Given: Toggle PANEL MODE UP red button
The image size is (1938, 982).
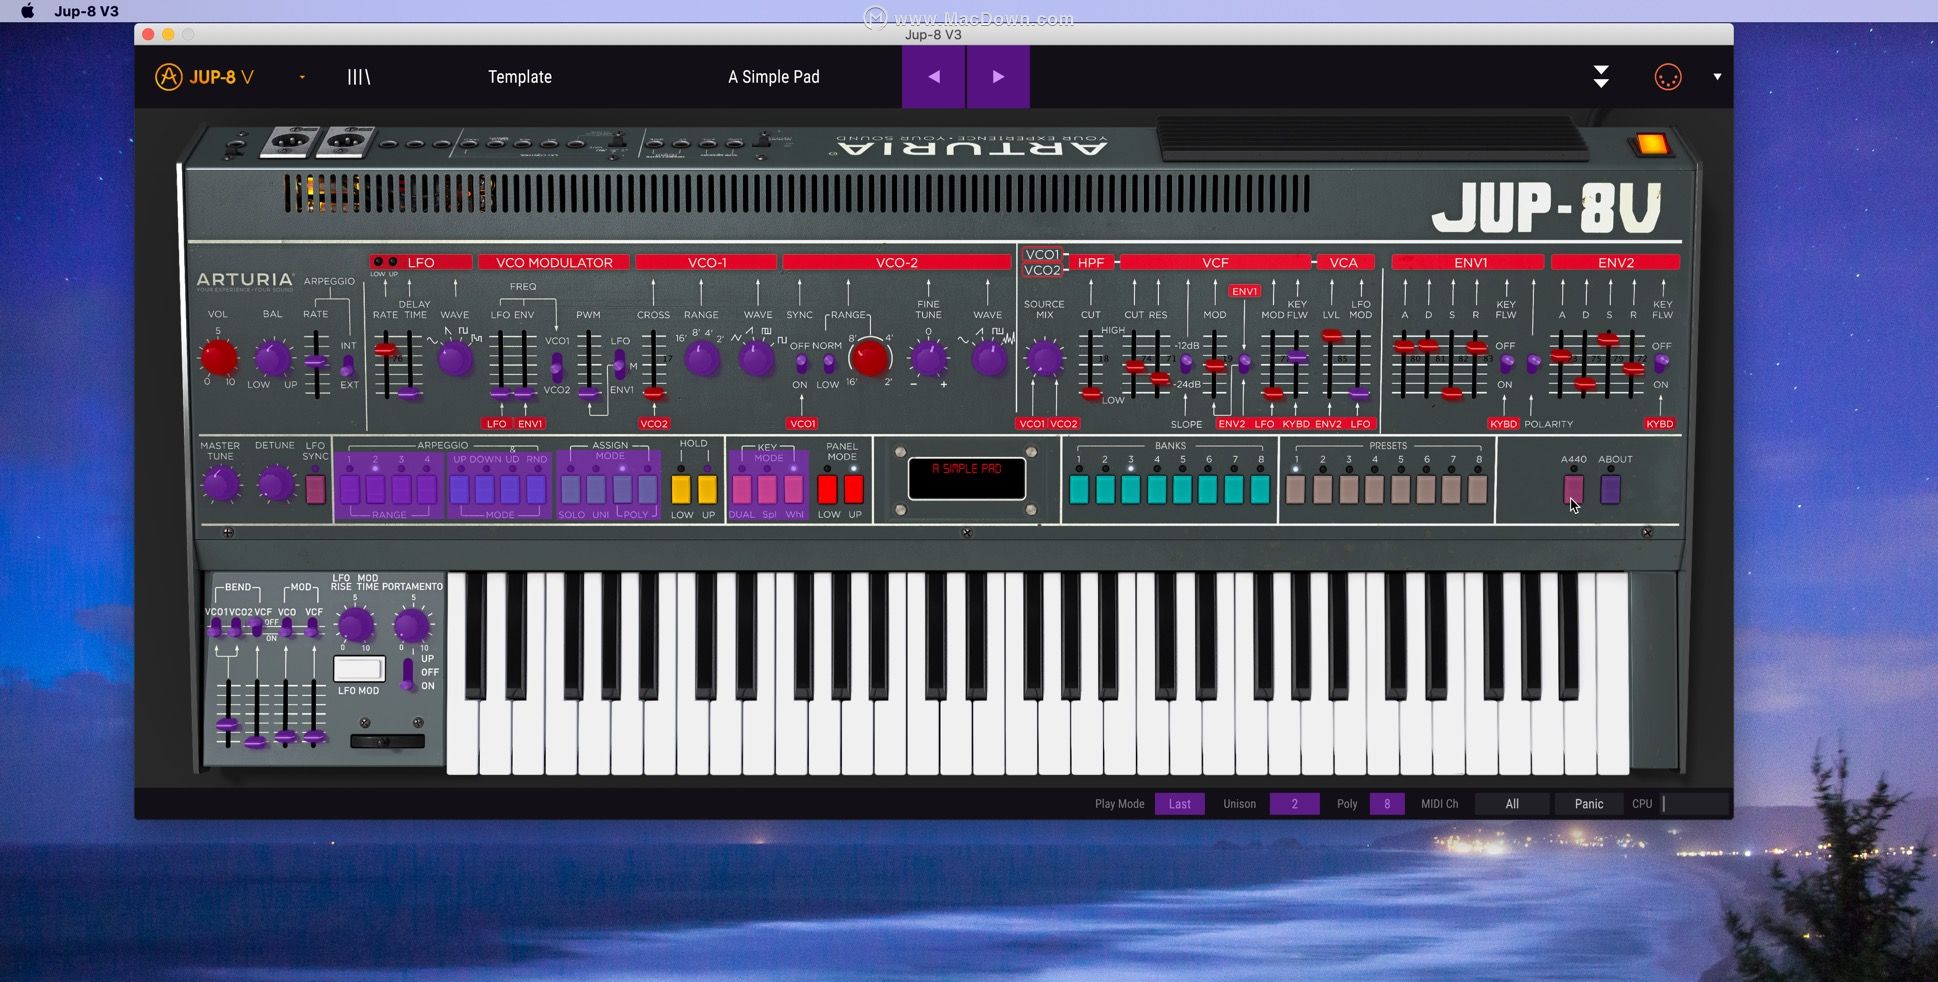Looking at the screenshot, I should tap(854, 489).
